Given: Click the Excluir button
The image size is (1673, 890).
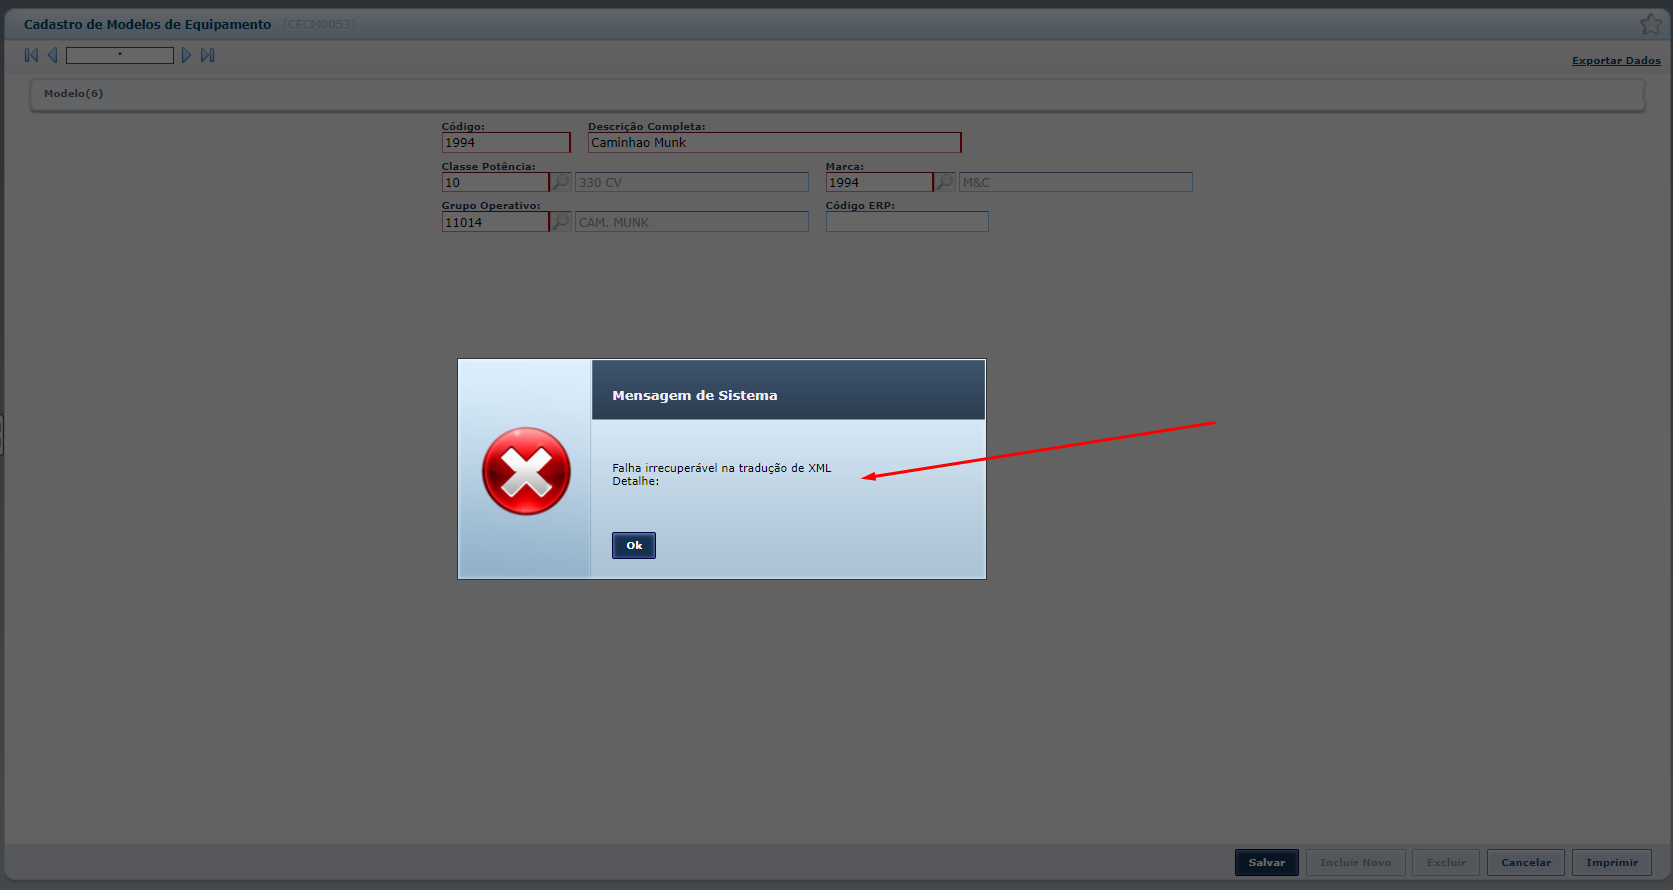Looking at the screenshot, I should coord(1446,862).
